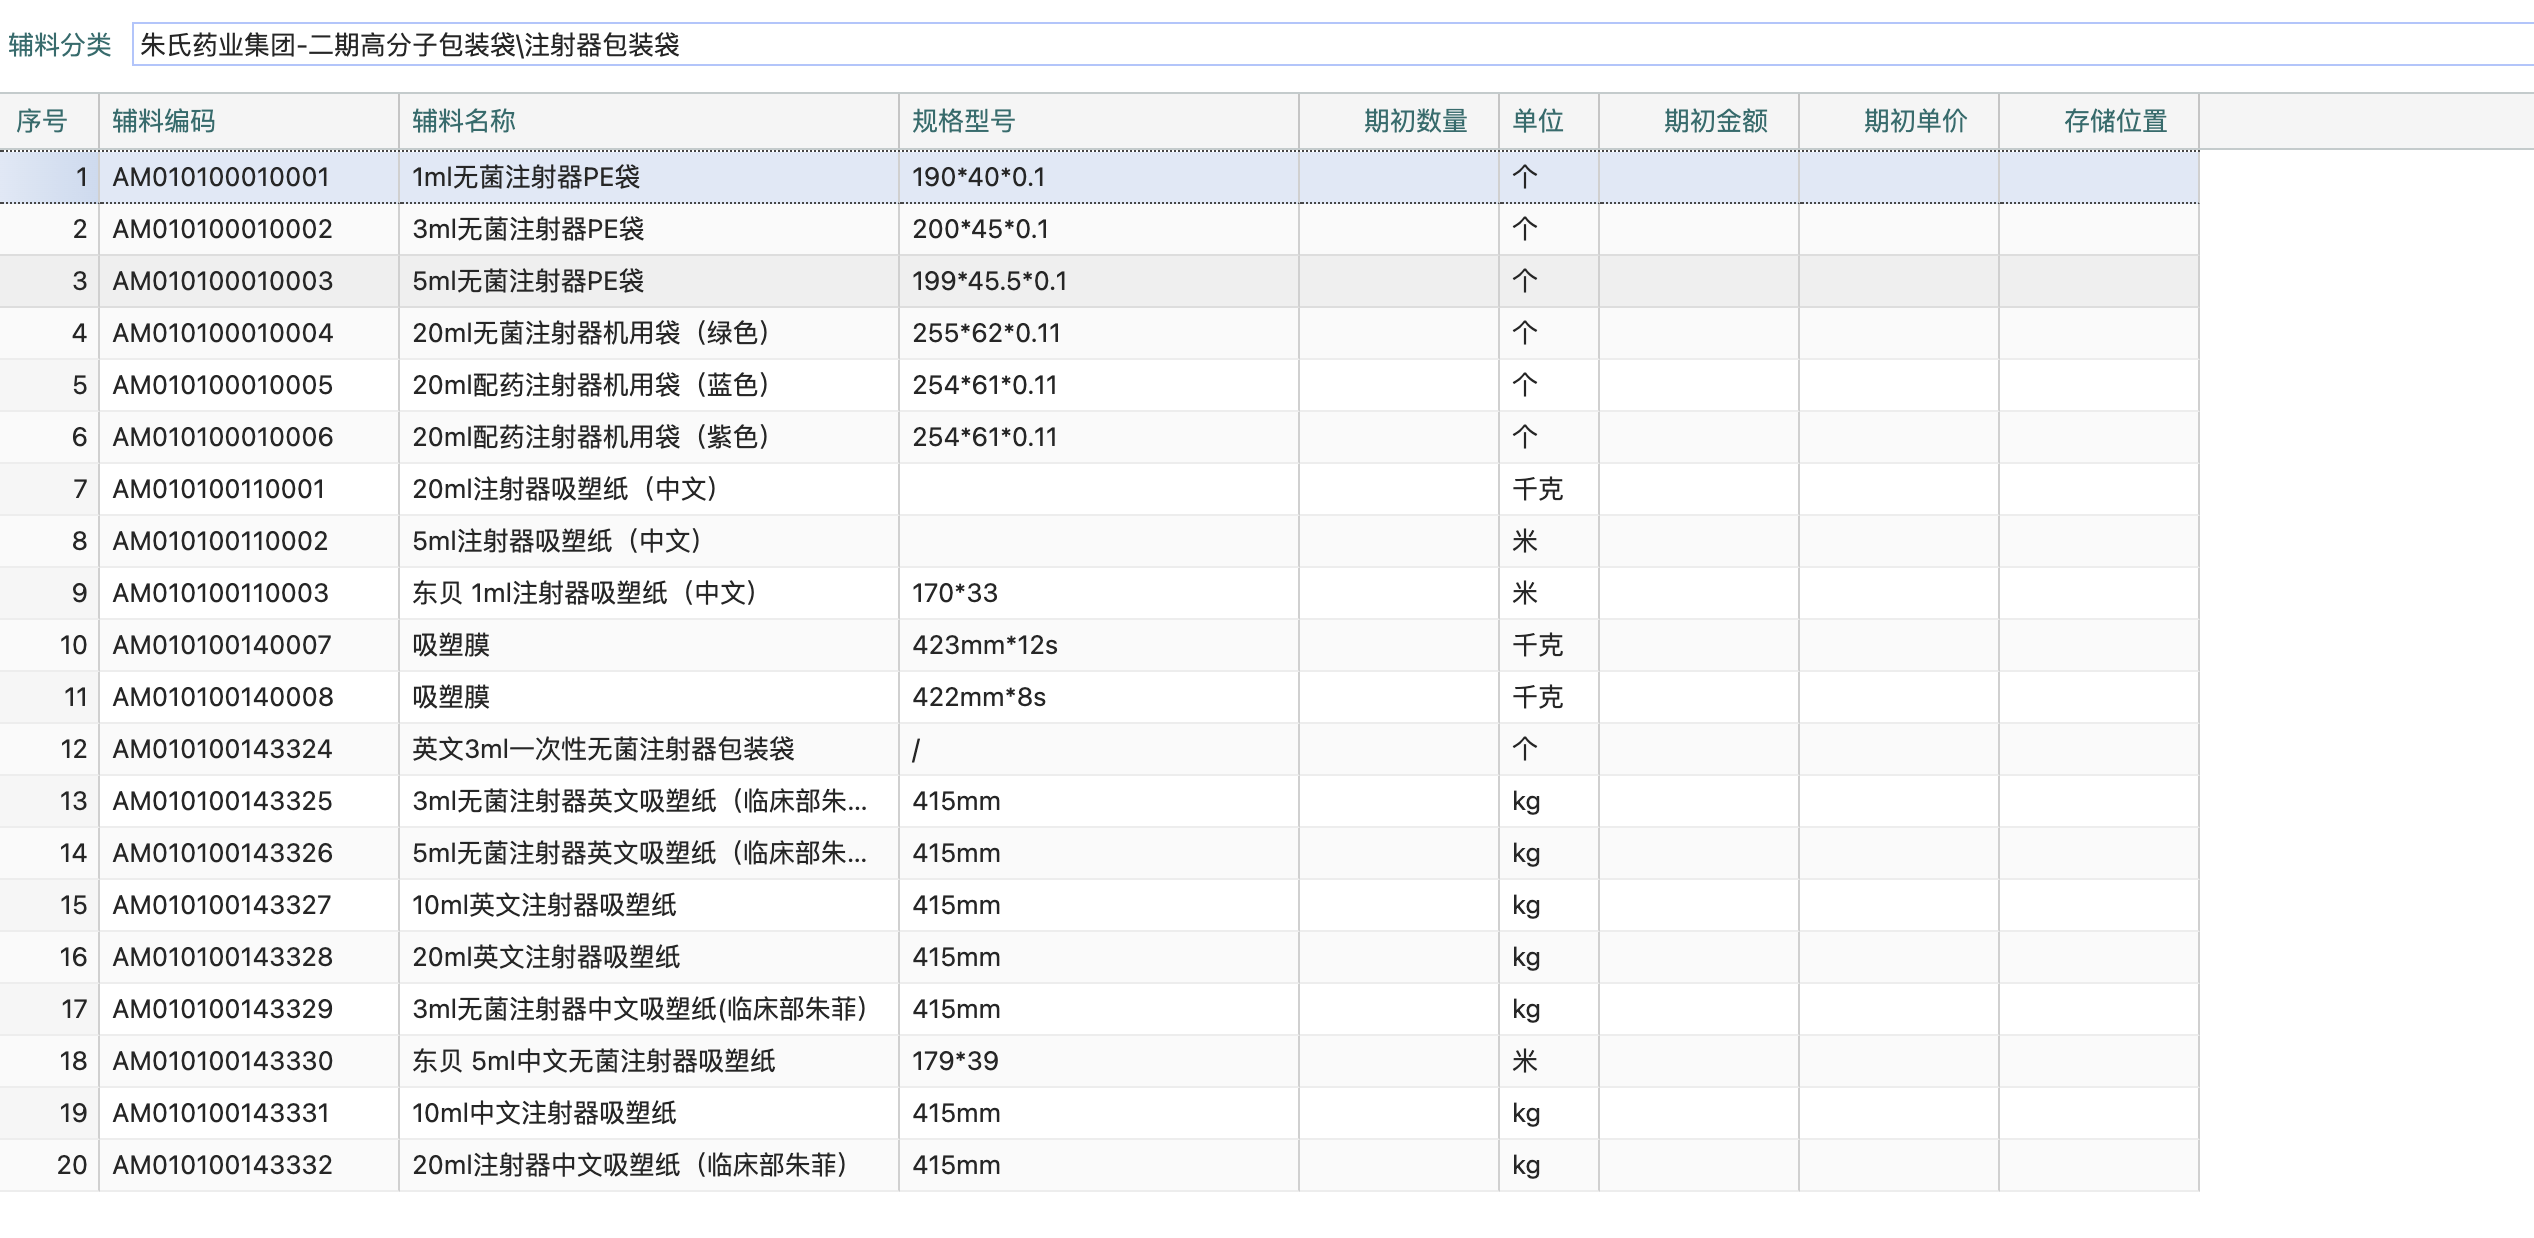
Task: Select row with code AM010100010001
Action: click(221, 177)
